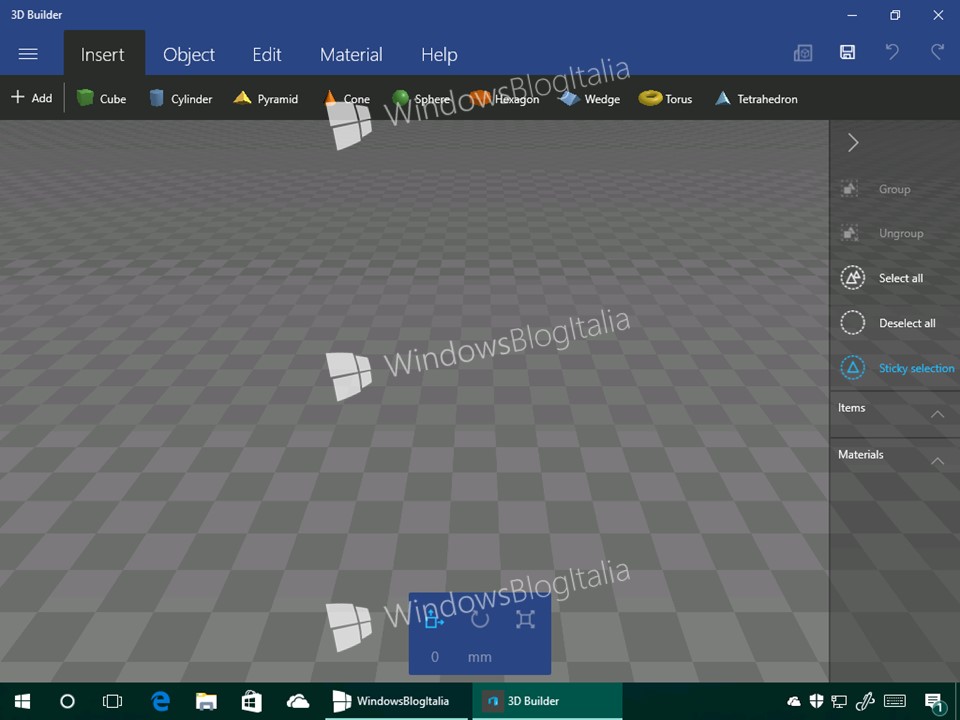Open OneDrive from the taskbar
960x720 pixels.
pyautogui.click(x=298, y=701)
